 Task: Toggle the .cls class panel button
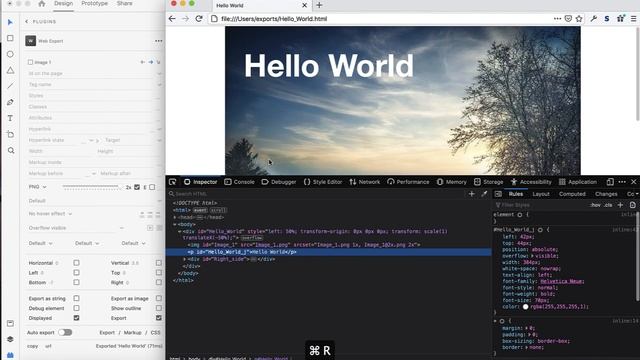point(608,205)
